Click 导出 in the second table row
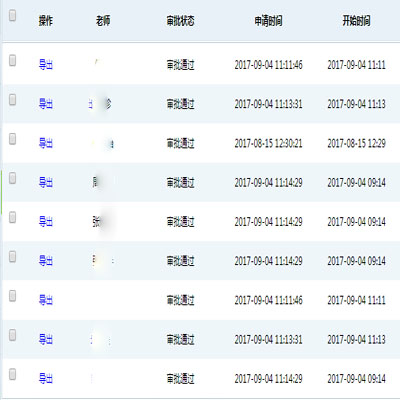The width and height of the screenshot is (400, 400). click(46, 104)
